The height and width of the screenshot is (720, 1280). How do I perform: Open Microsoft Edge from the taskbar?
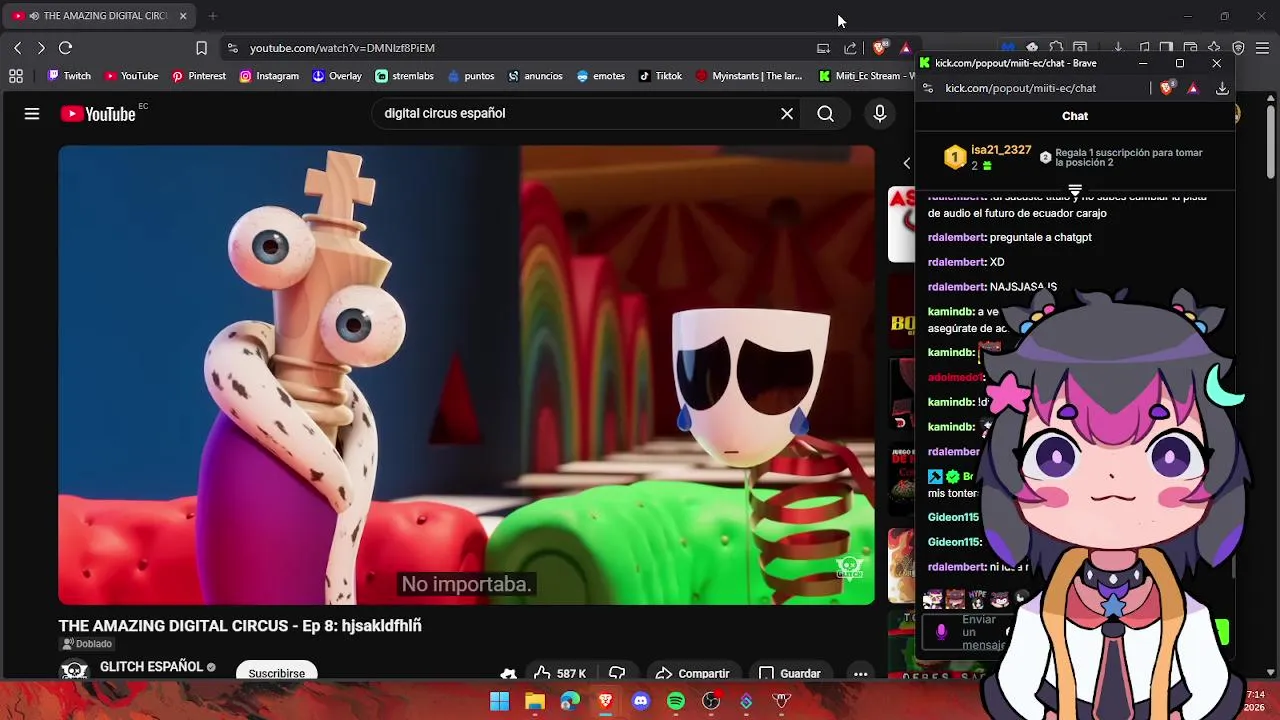570,701
